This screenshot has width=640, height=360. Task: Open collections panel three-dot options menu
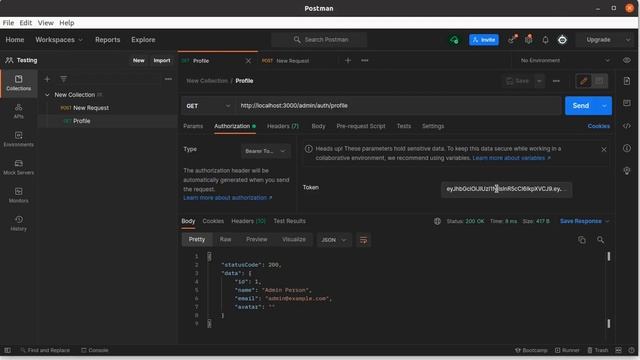168,79
